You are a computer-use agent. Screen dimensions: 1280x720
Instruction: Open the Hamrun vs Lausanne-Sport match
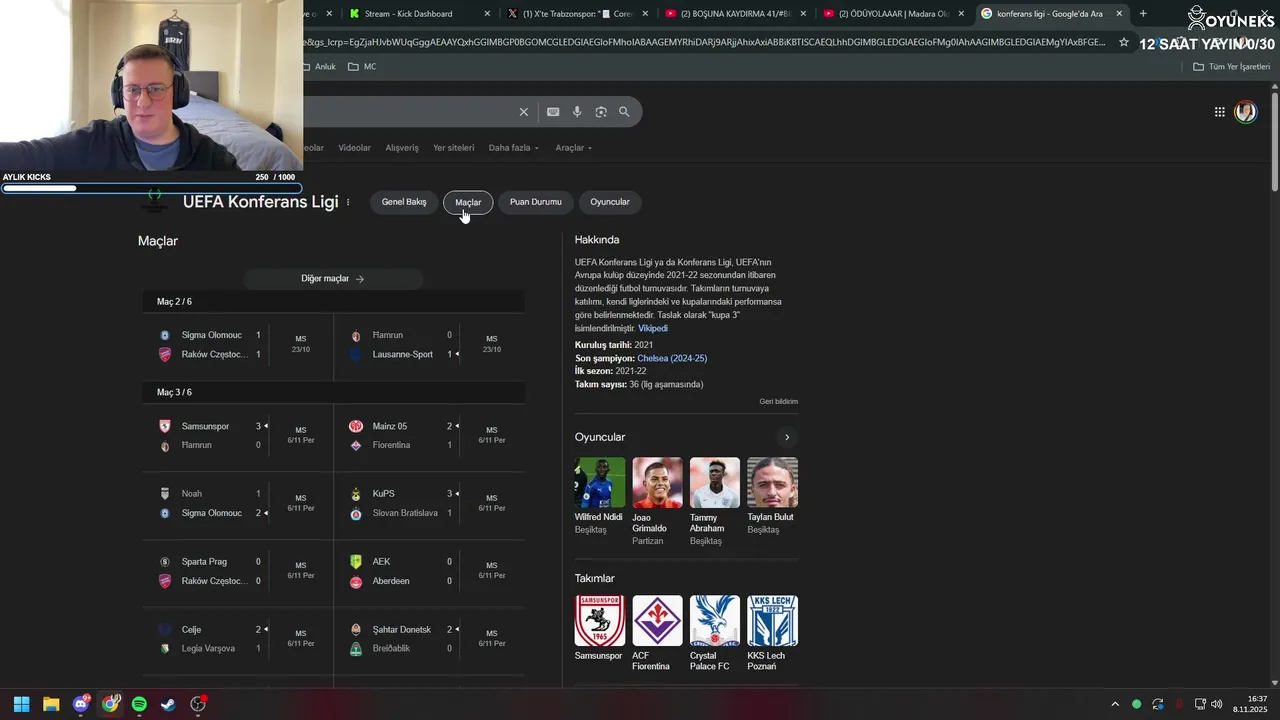[430, 345]
